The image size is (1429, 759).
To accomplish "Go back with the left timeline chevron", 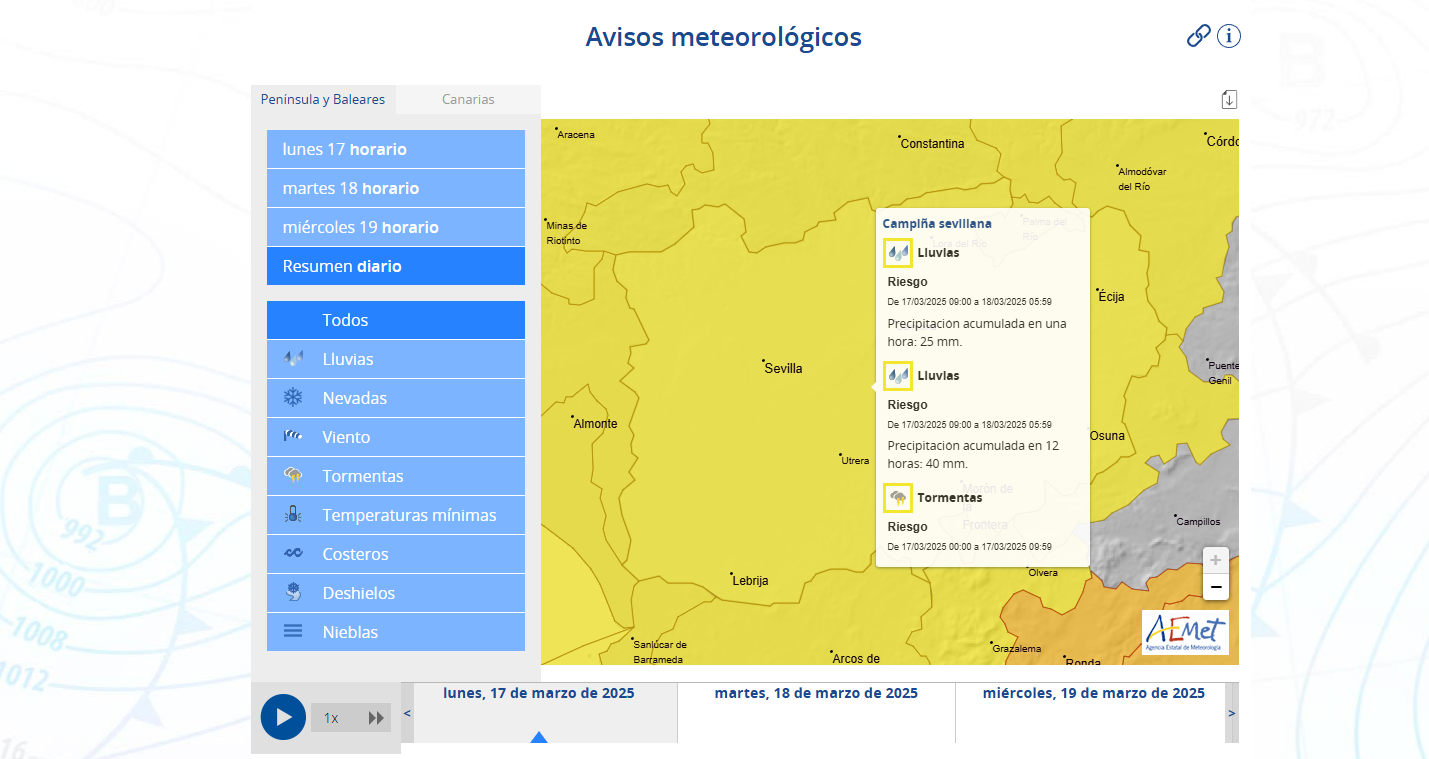I will point(406,714).
